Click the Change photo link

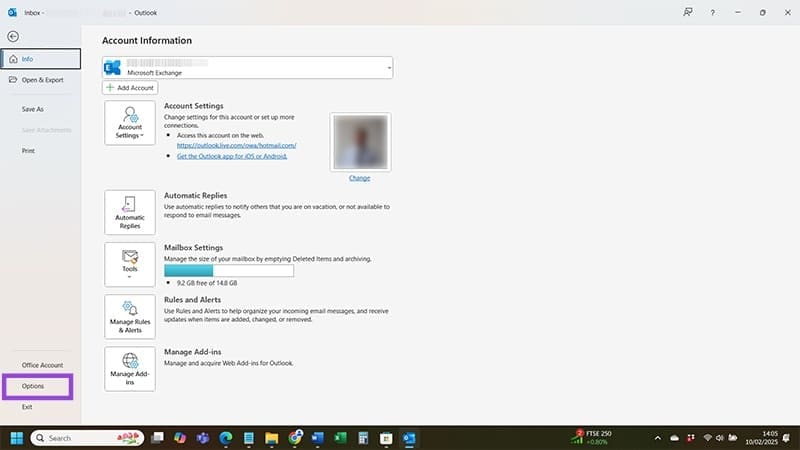pos(359,178)
